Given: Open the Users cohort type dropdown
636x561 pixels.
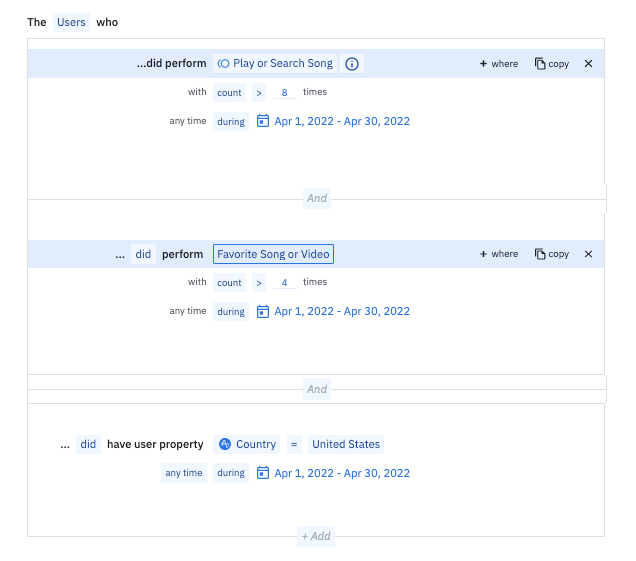Looking at the screenshot, I should tap(71, 21).
